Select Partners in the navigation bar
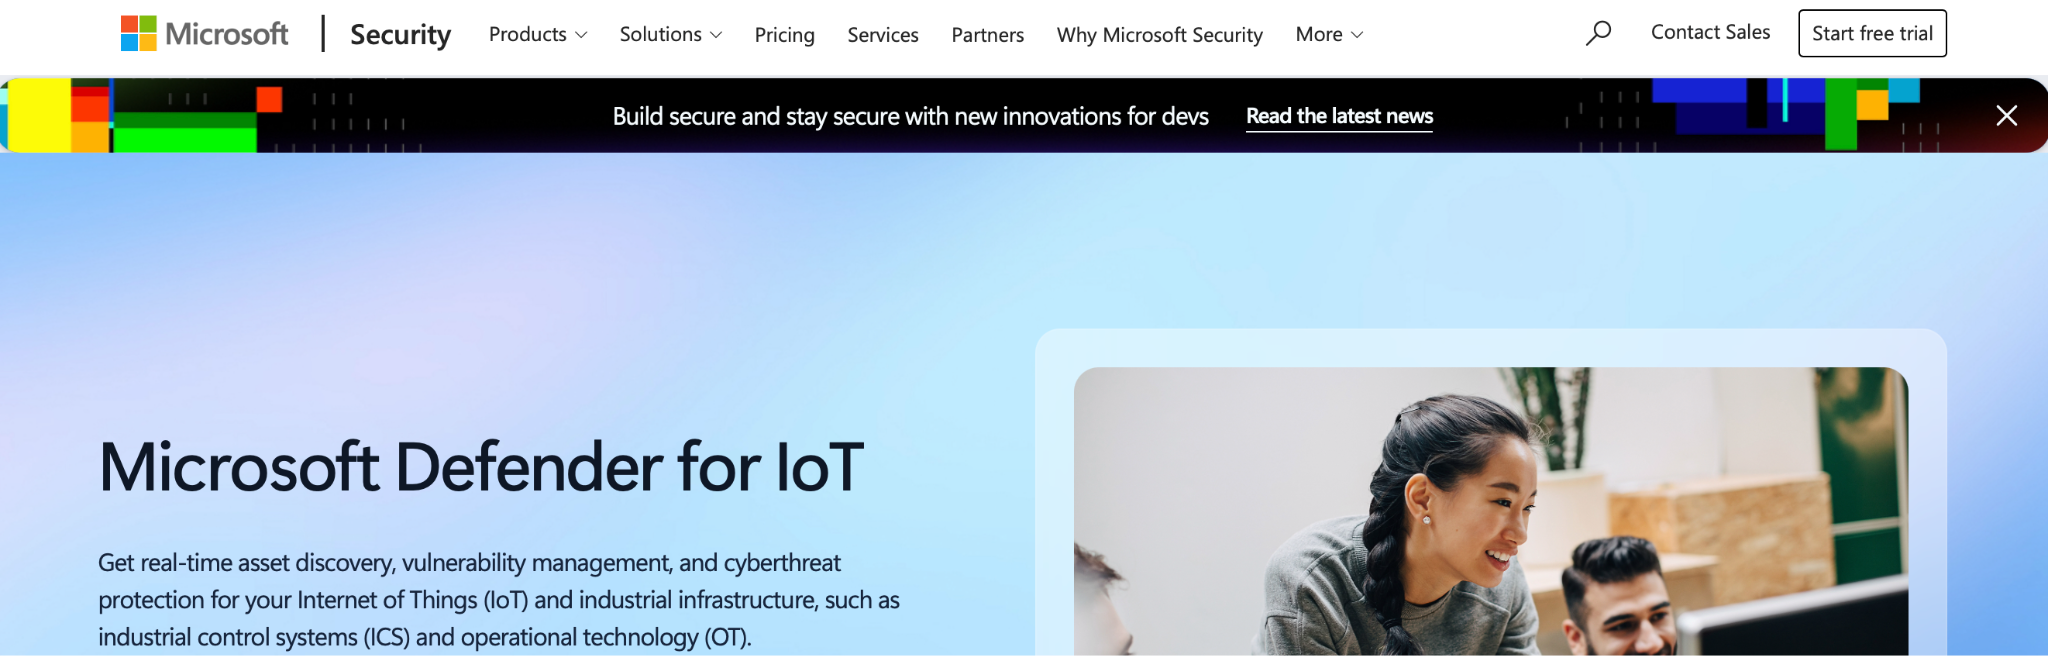Screen dimensions: 2048x656 (987, 35)
